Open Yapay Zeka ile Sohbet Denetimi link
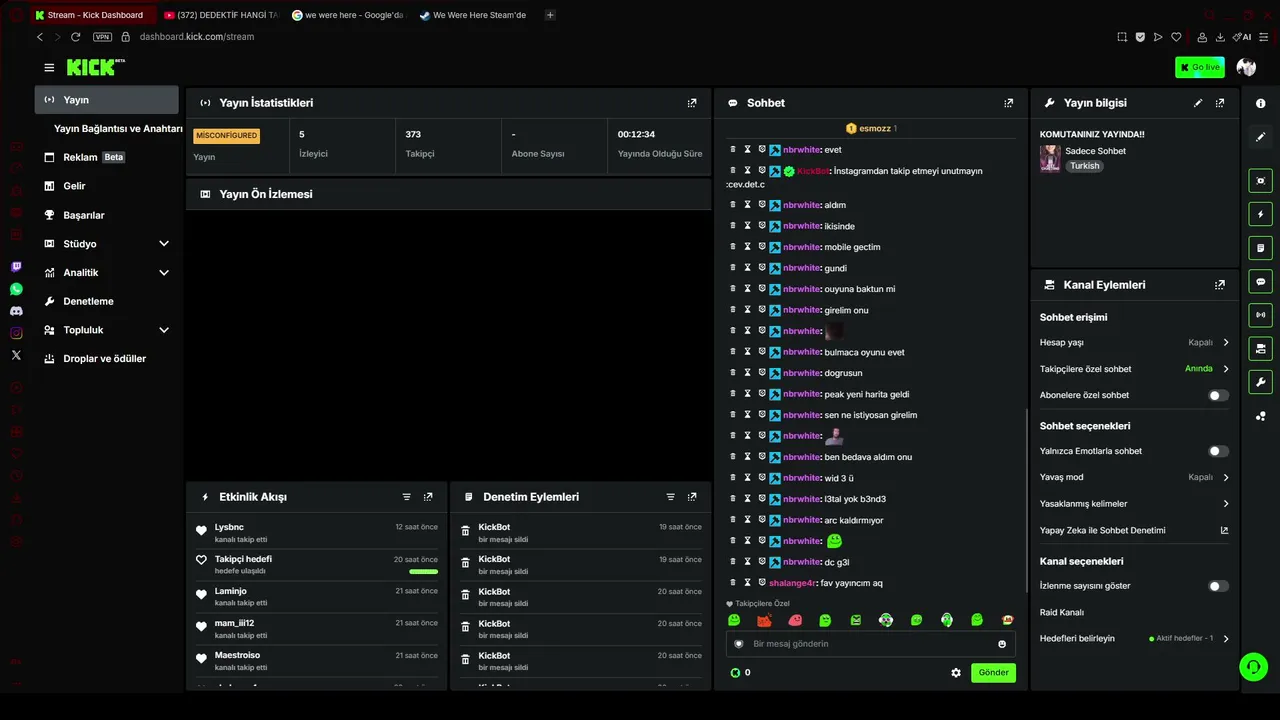Screen dimensions: 1280x720 pos(1134,530)
